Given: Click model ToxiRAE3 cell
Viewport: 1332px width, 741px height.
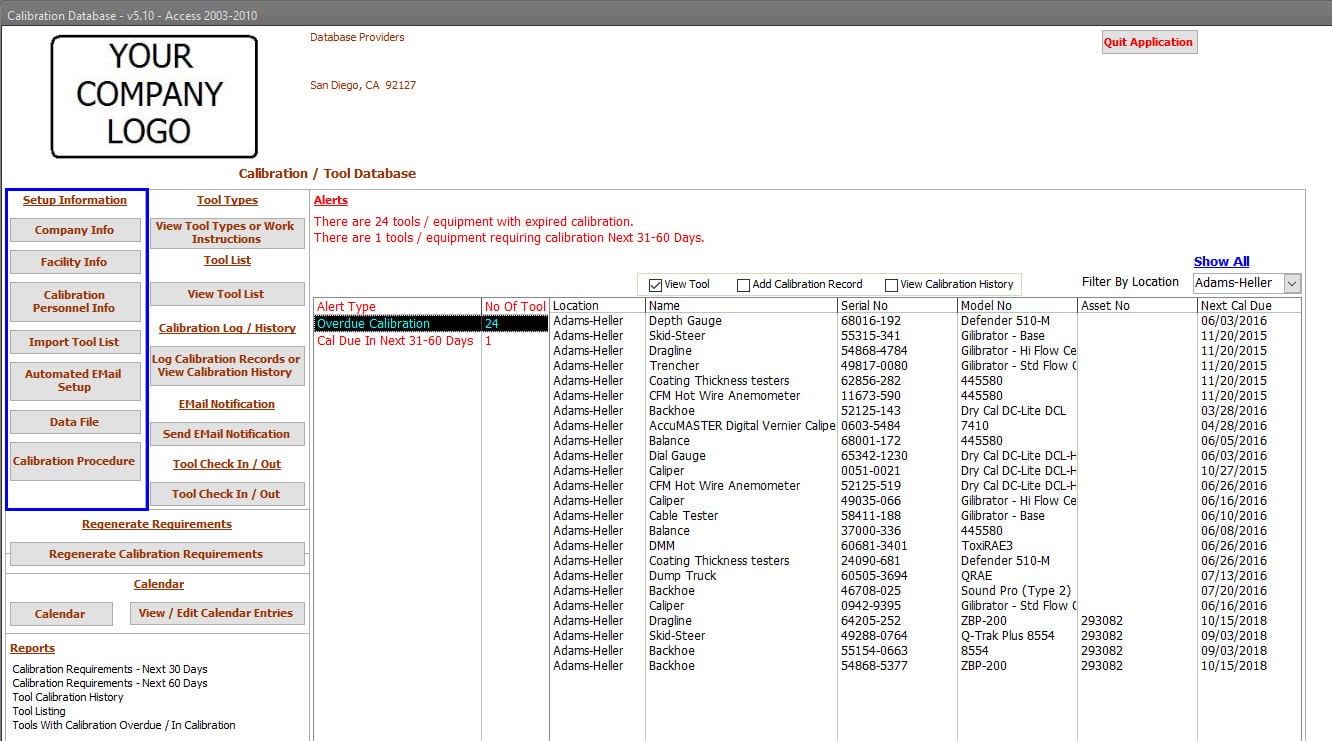Looking at the screenshot, I should tap(987, 546).
